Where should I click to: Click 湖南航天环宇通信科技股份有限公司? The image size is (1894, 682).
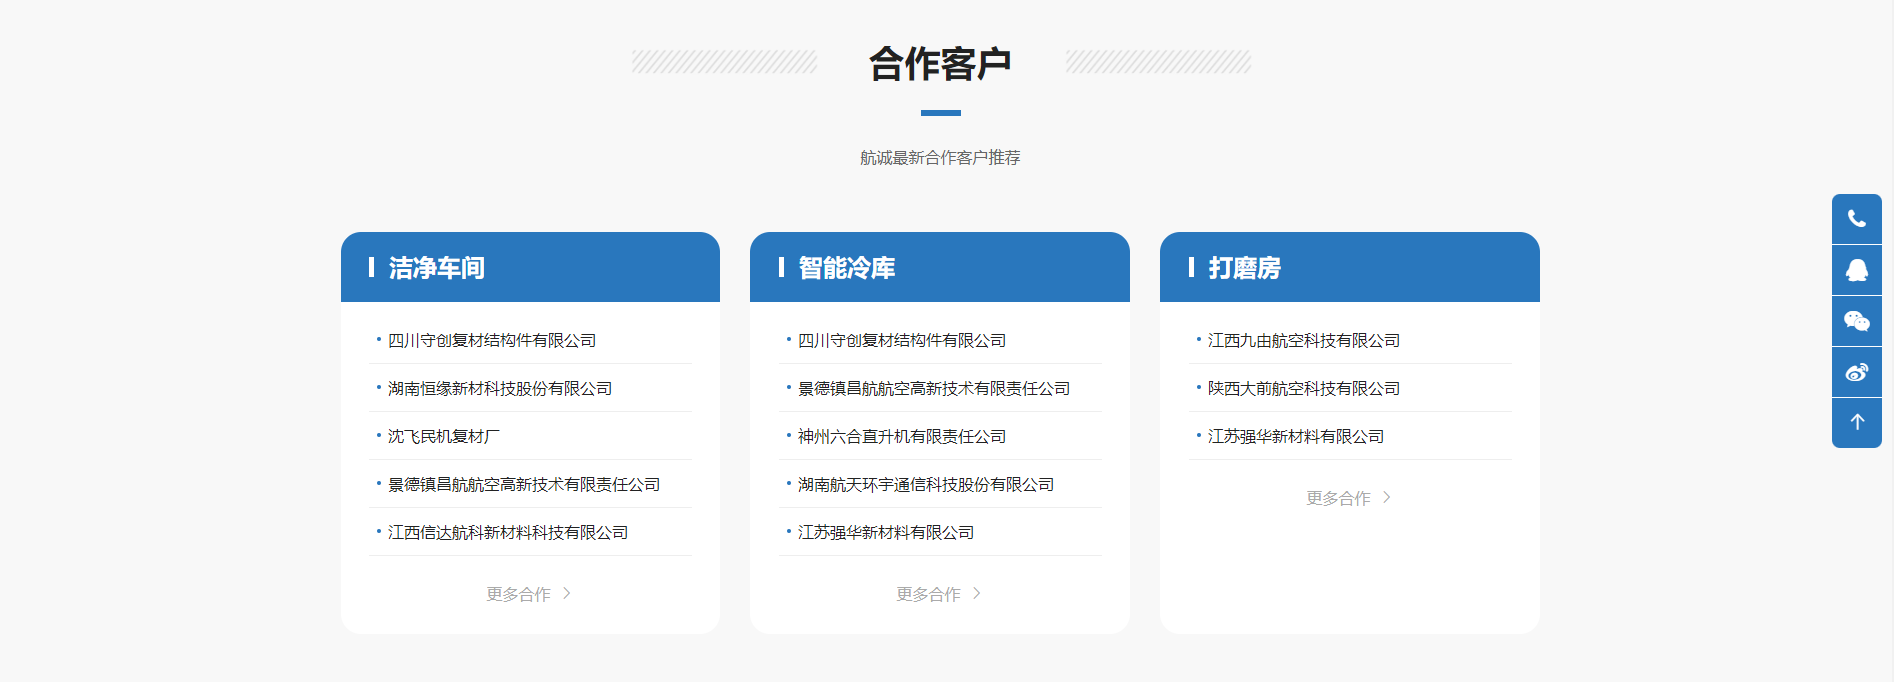pos(926,485)
